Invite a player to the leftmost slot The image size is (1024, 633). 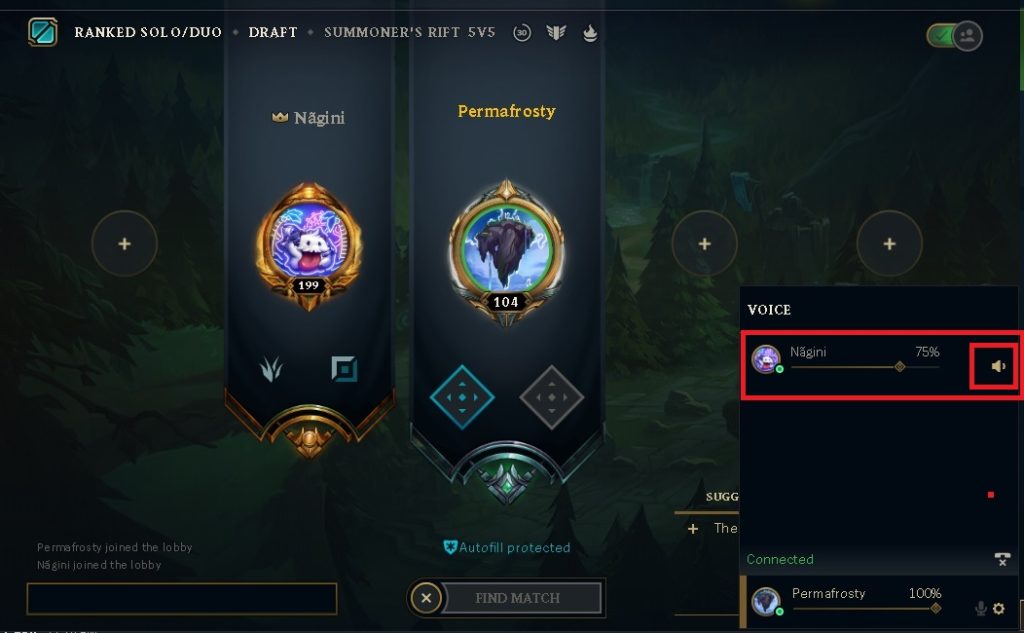click(124, 244)
